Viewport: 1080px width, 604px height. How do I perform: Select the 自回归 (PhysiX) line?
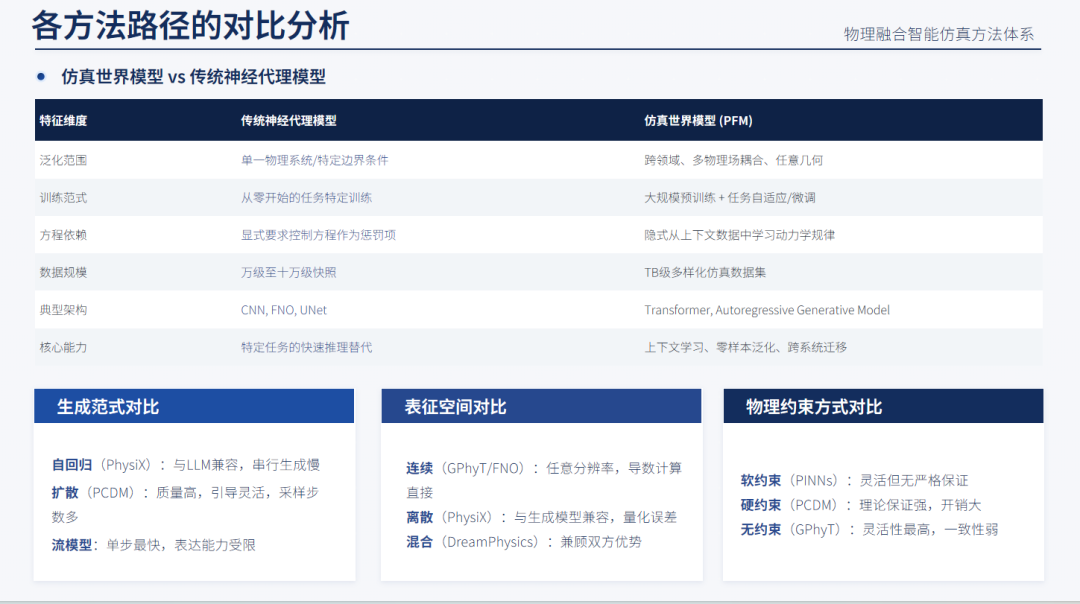click(186, 465)
